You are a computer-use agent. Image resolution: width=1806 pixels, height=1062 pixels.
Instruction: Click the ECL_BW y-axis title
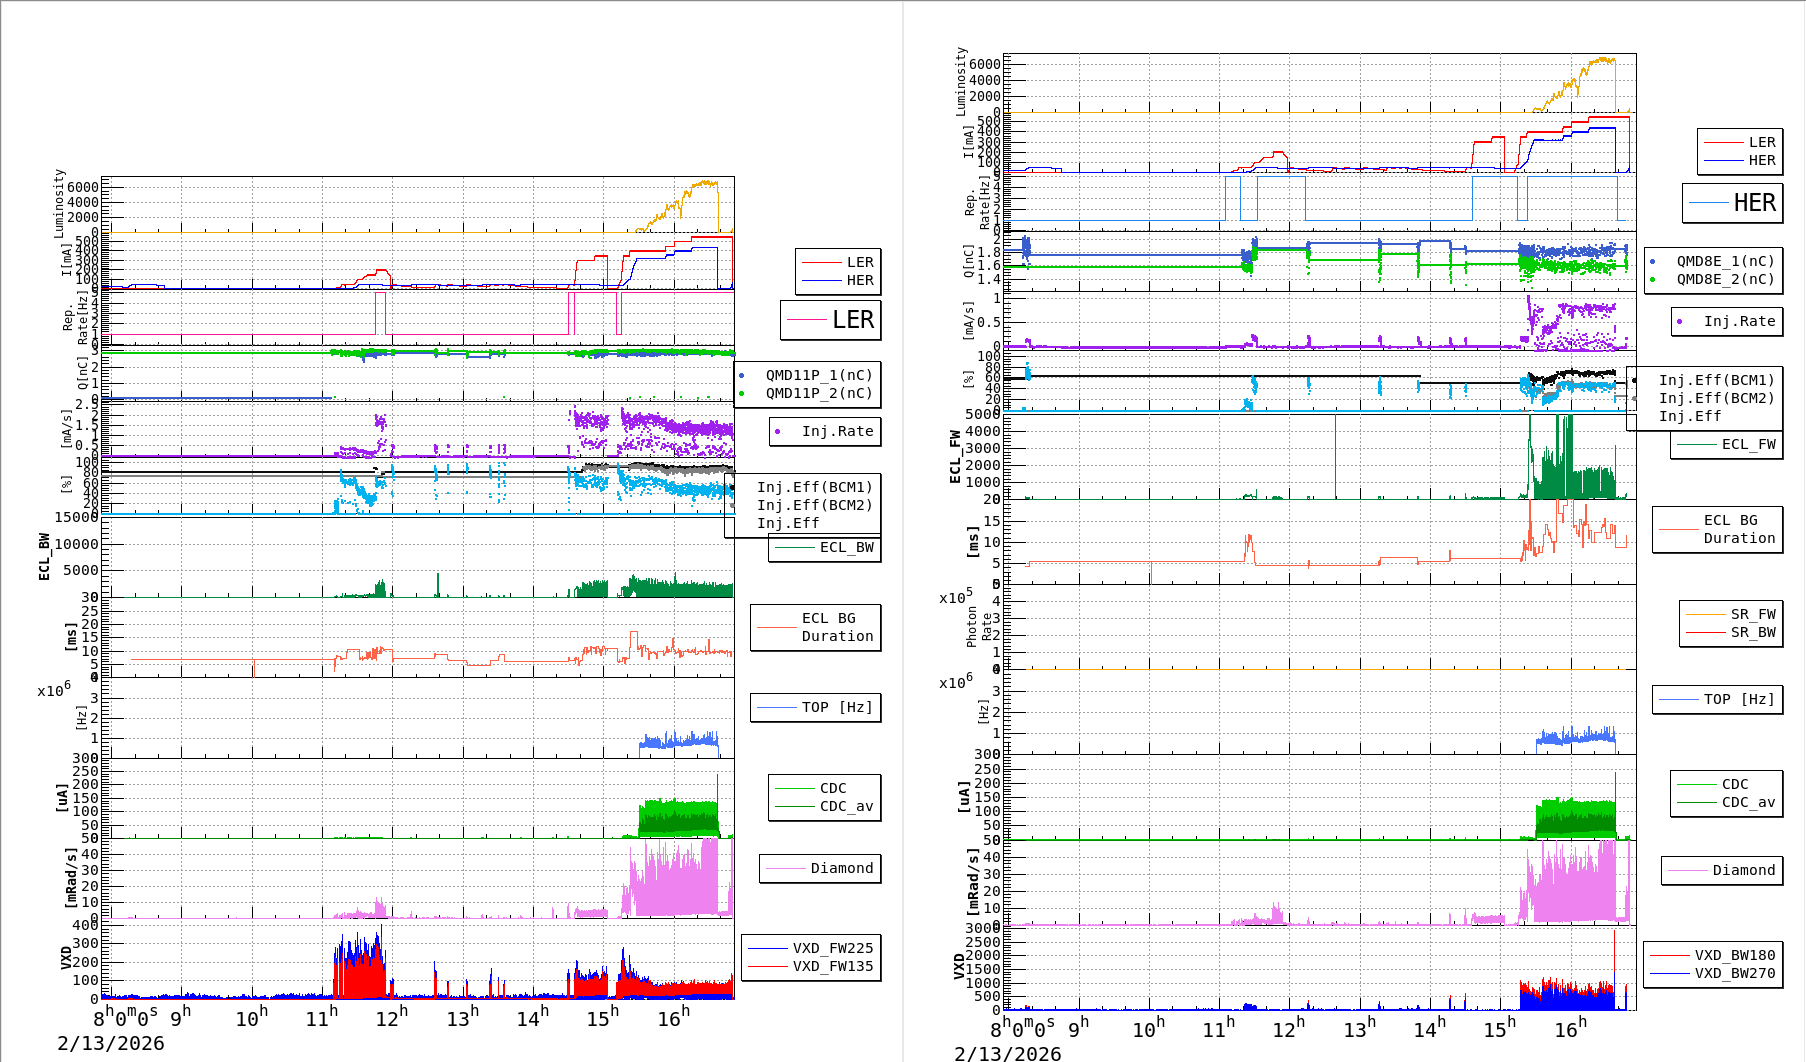[44, 556]
